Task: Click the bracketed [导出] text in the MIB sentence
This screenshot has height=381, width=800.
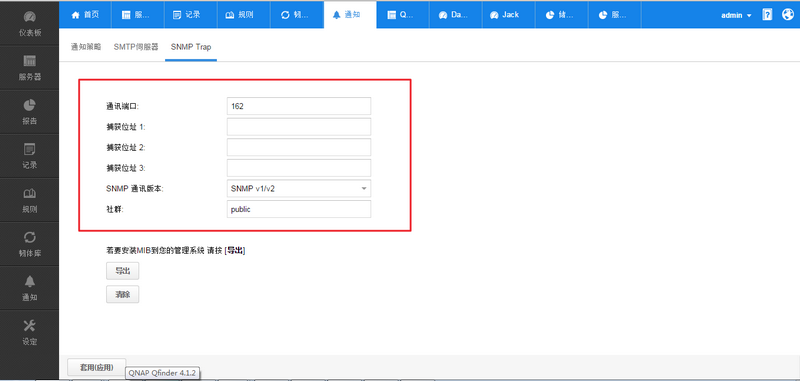Action: [235, 250]
